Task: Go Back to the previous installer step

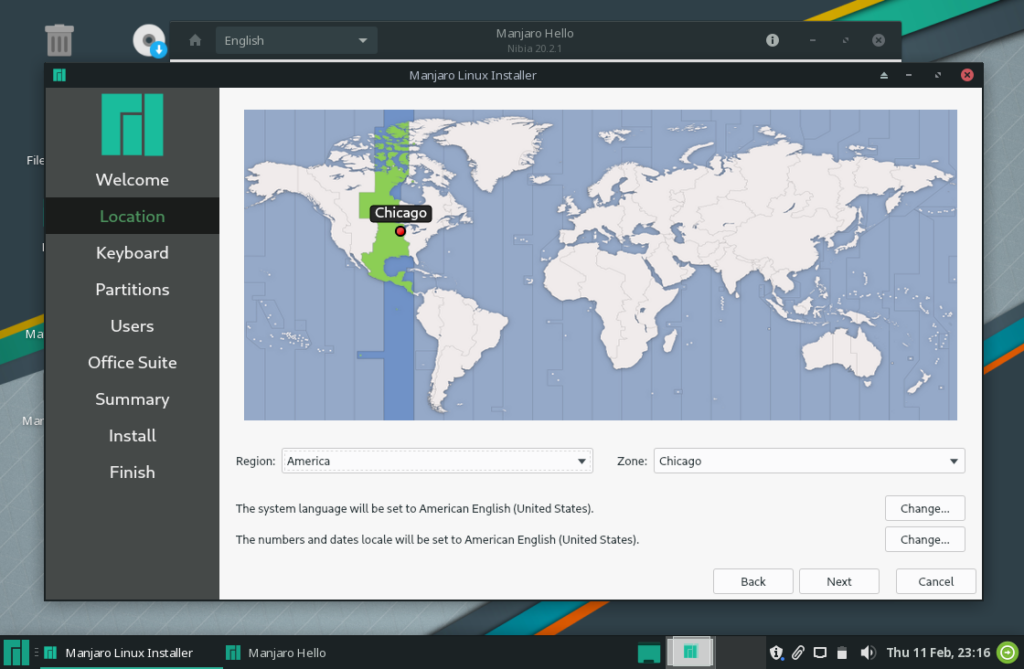Action: pos(753,581)
